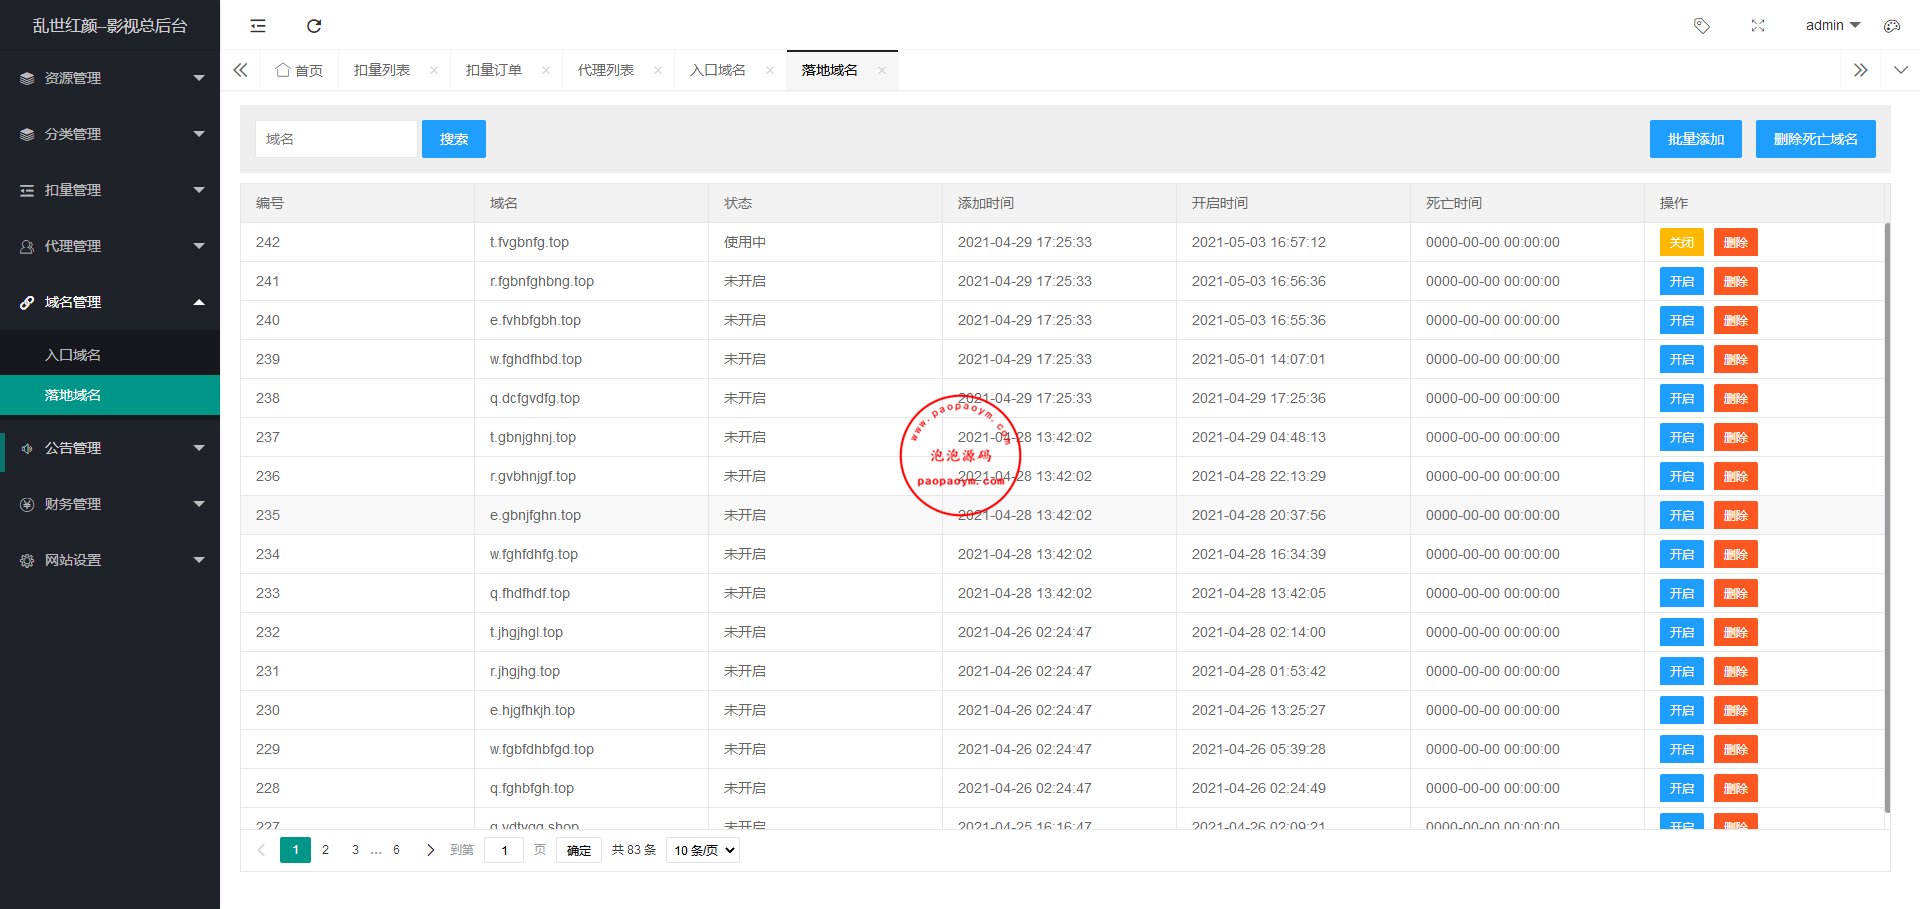Viewport: 1920px width, 909px height.
Task: Close the 扣量列表 tab
Action: [x=434, y=70]
